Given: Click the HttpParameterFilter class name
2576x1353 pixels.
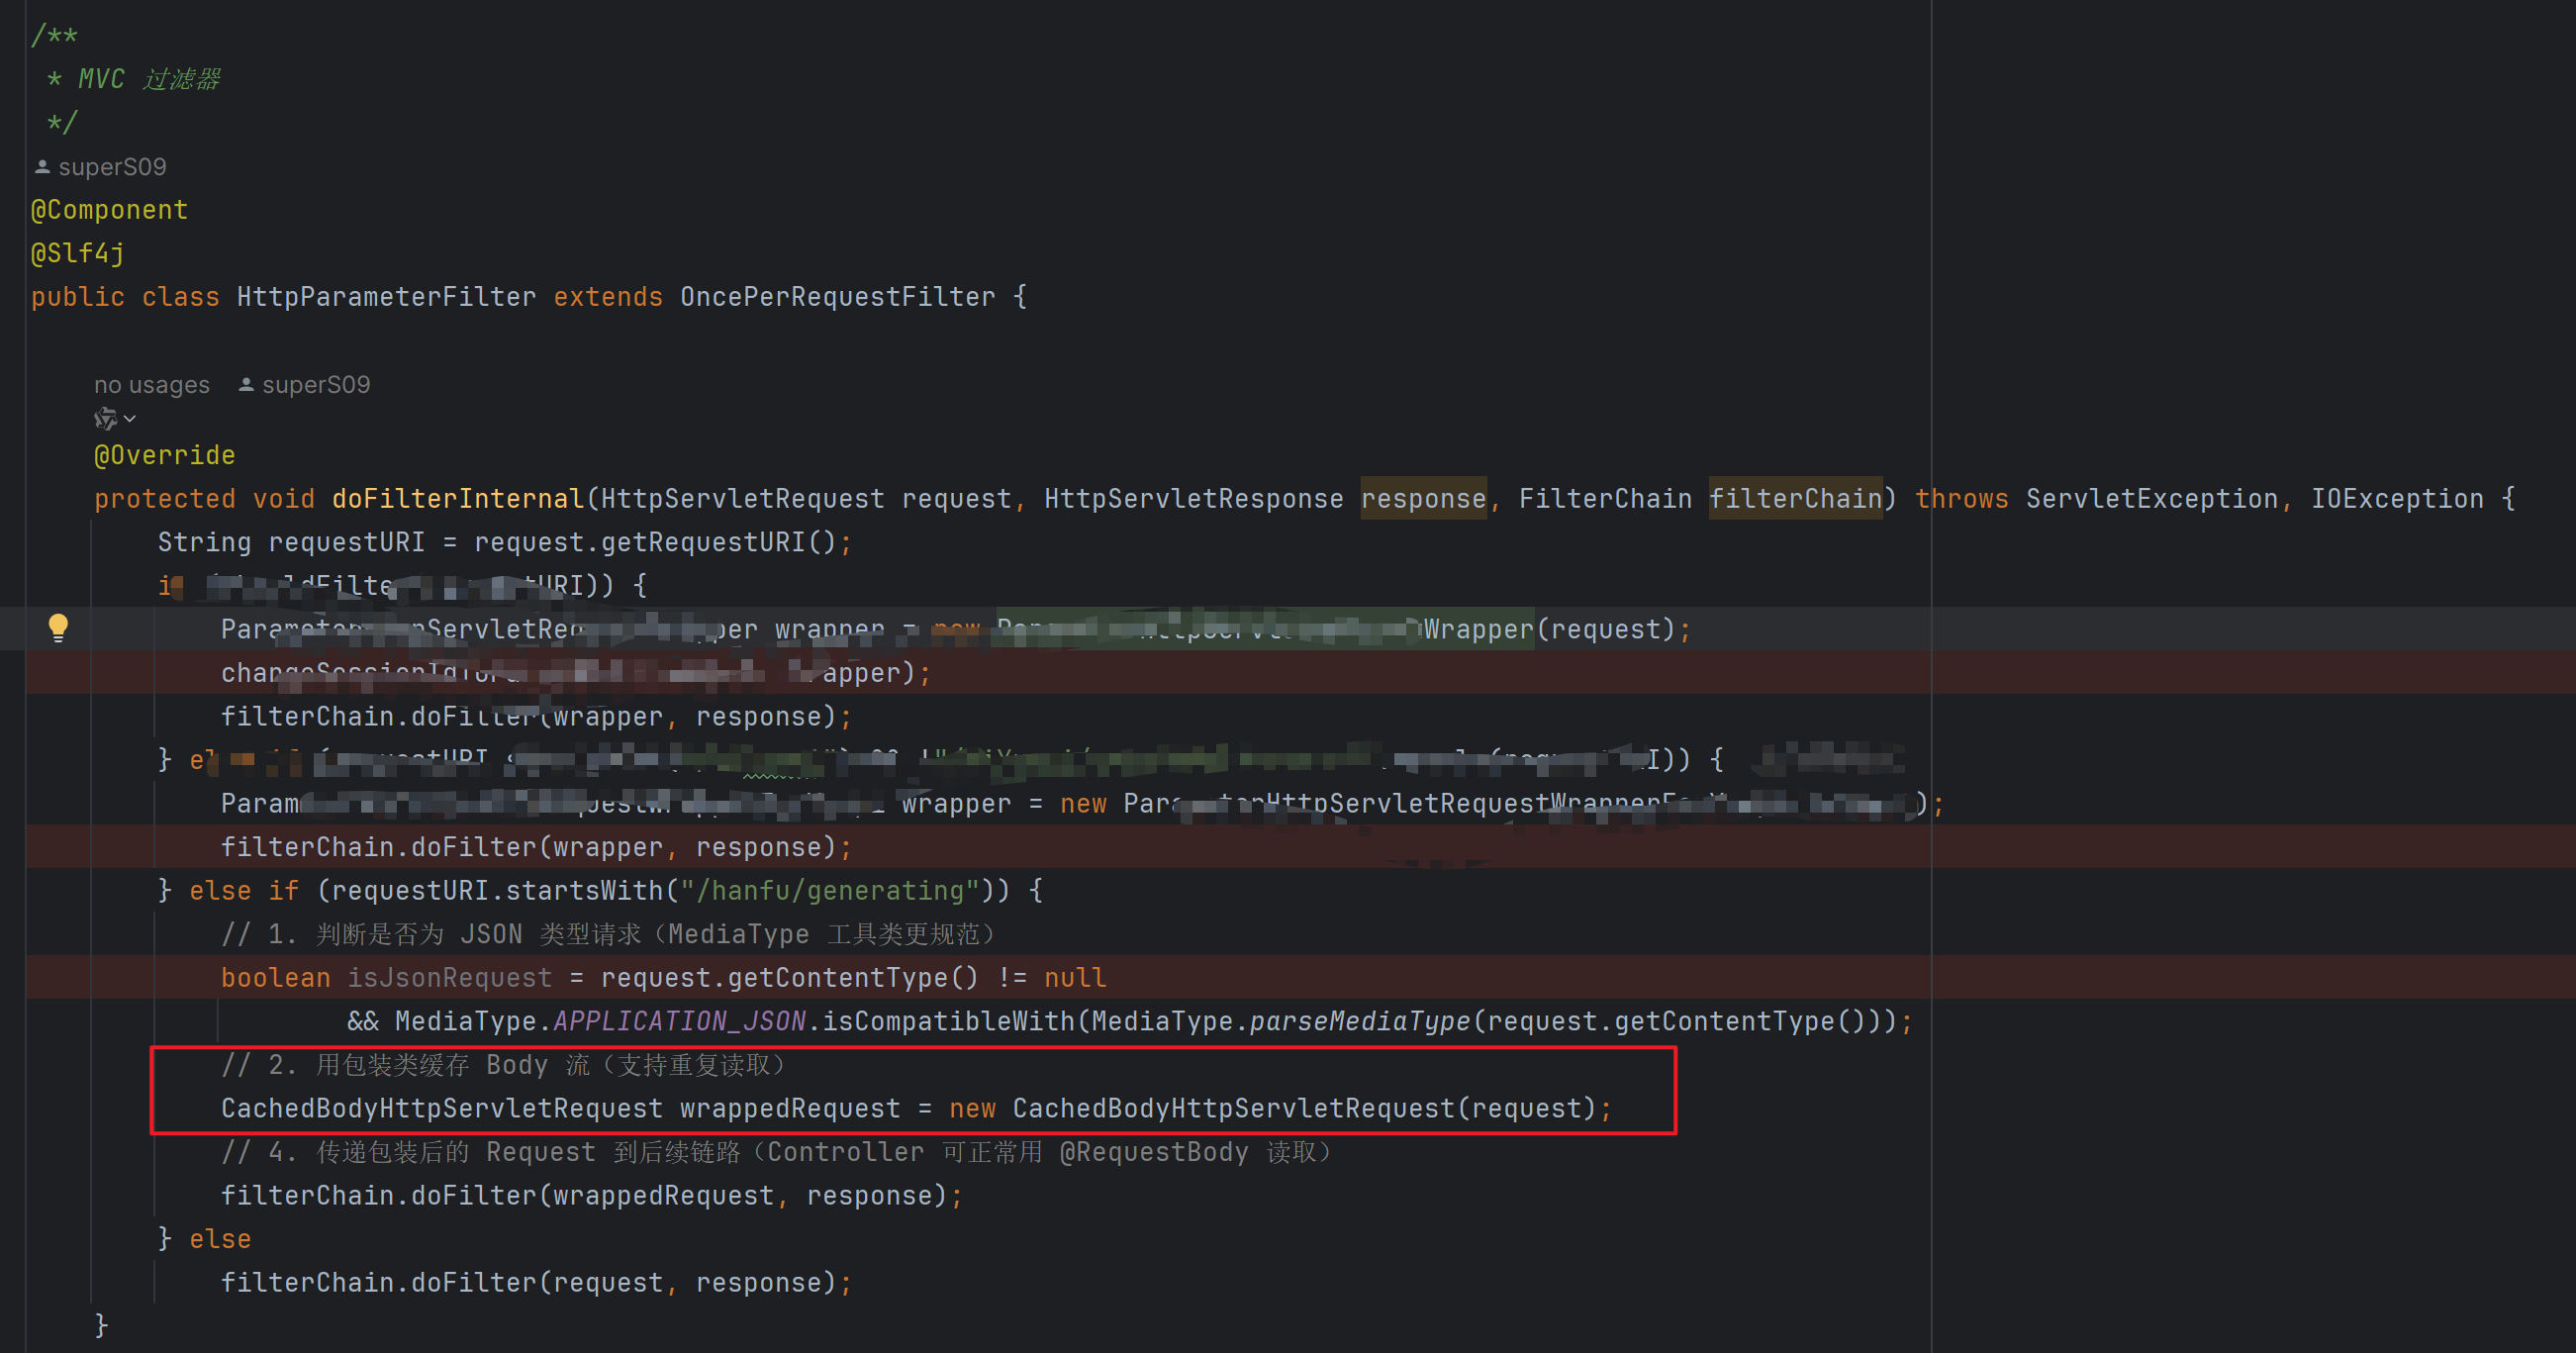Looking at the screenshot, I should tap(386, 297).
